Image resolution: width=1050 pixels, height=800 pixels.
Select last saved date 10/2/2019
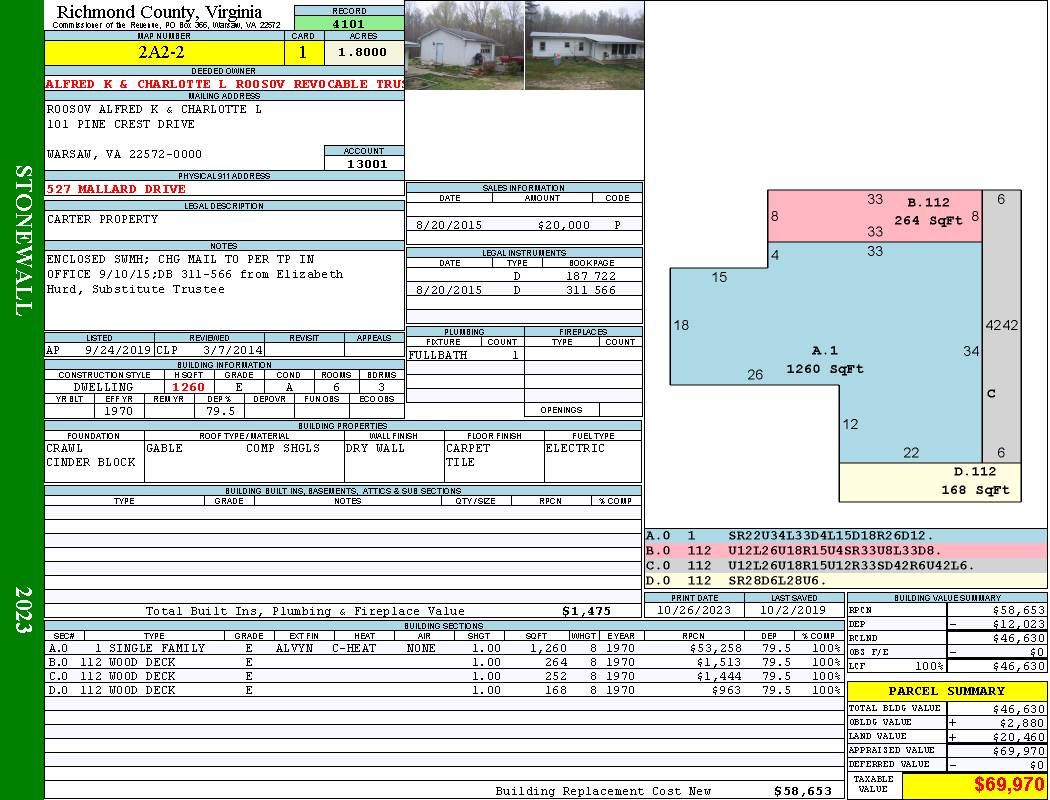(x=793, y=611)
